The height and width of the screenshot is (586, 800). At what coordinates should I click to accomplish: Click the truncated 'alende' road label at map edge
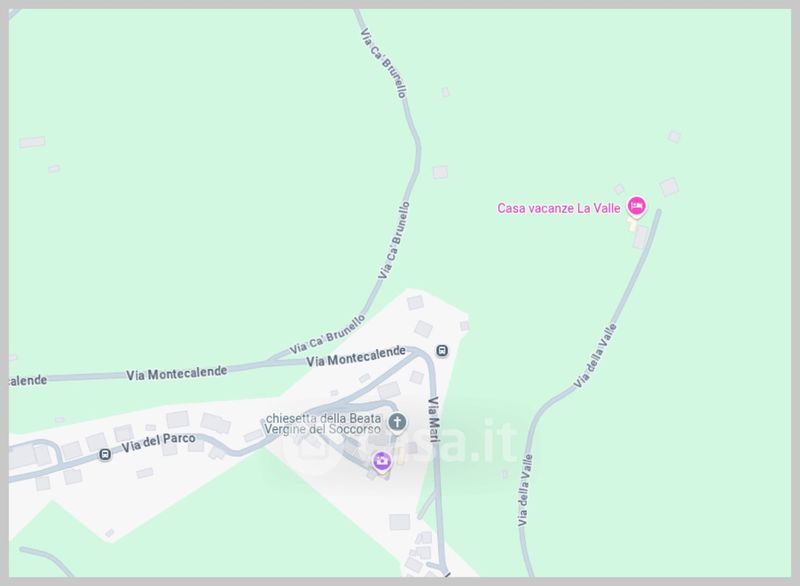(x=28, y=380)
